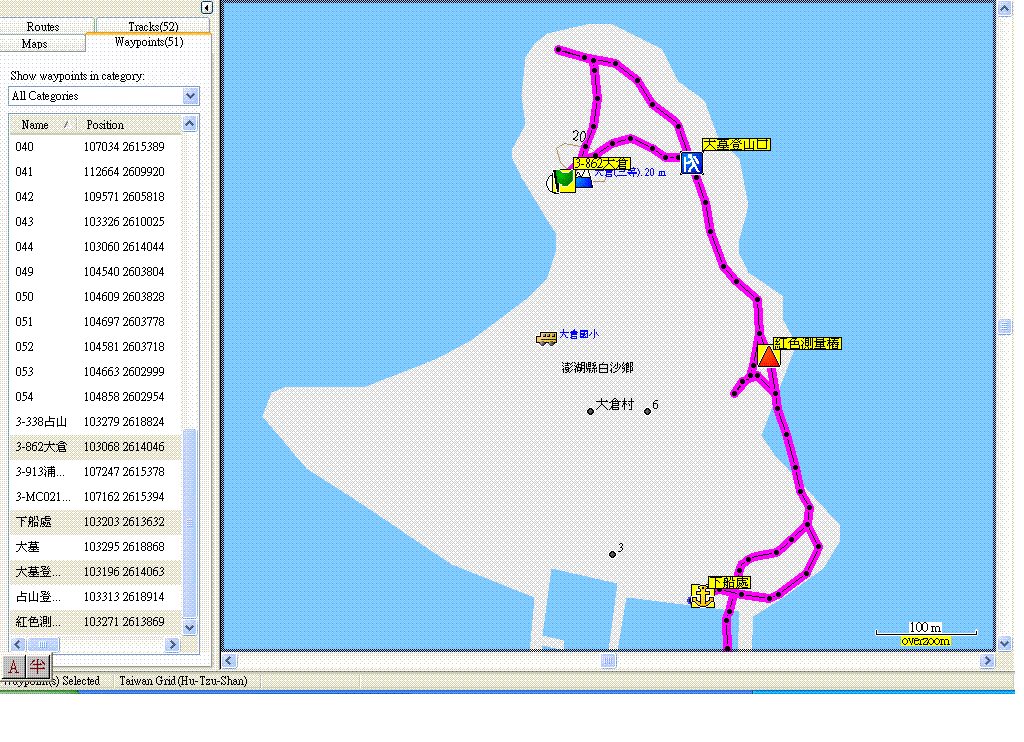Select waypoint 下船處 in the list
1024x742 pixels.
pyautogui.click(x=95, y=522)
